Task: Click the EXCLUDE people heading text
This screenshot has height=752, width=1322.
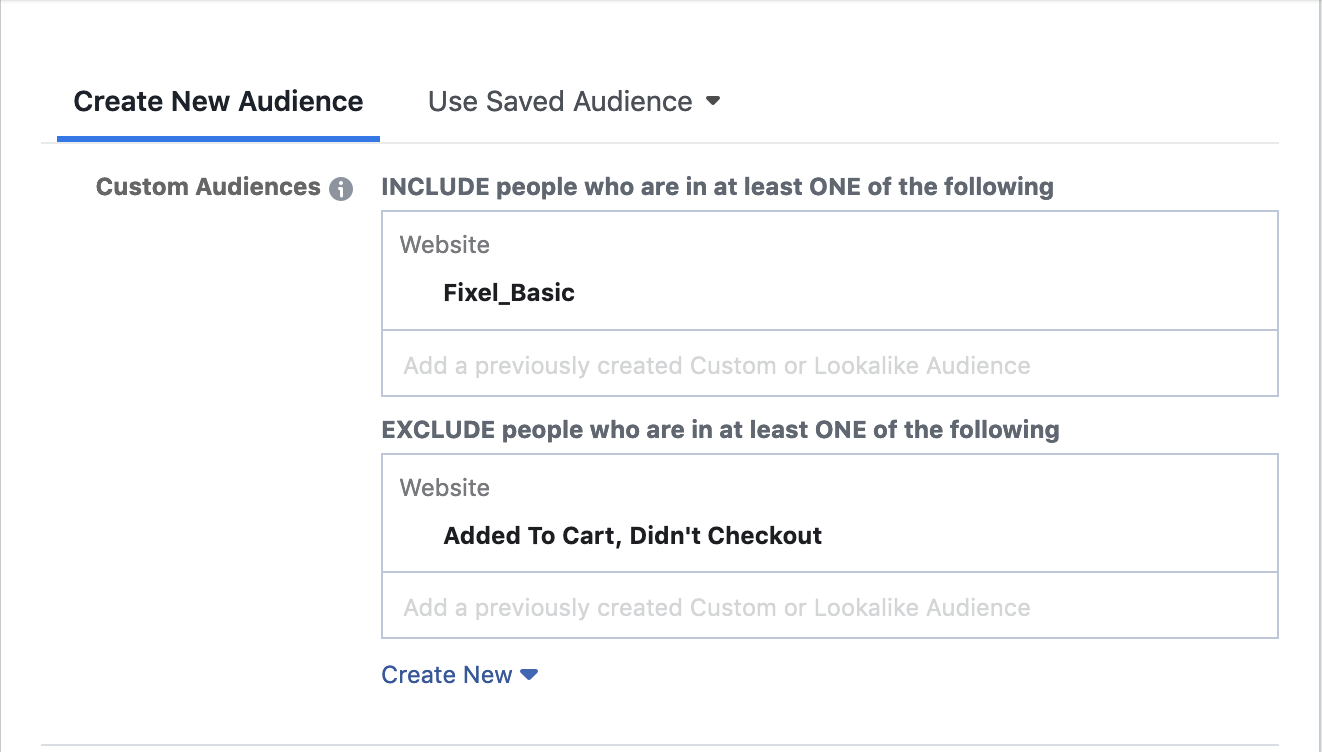Action: 720,430
